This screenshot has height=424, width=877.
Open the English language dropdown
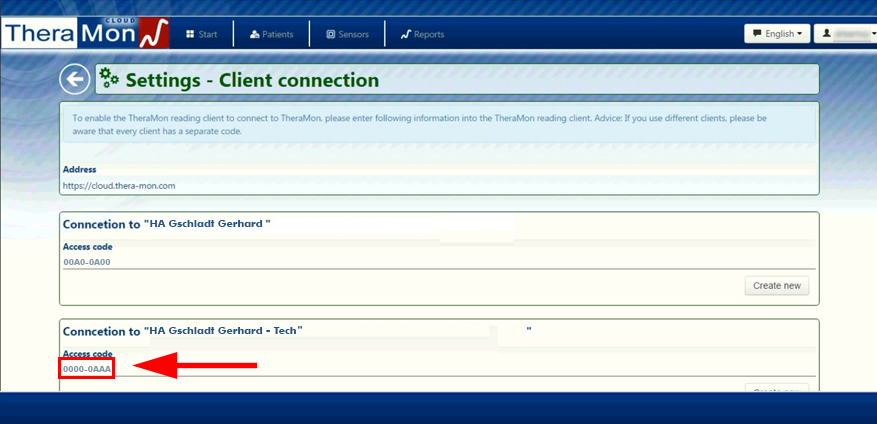pos(776,34)
